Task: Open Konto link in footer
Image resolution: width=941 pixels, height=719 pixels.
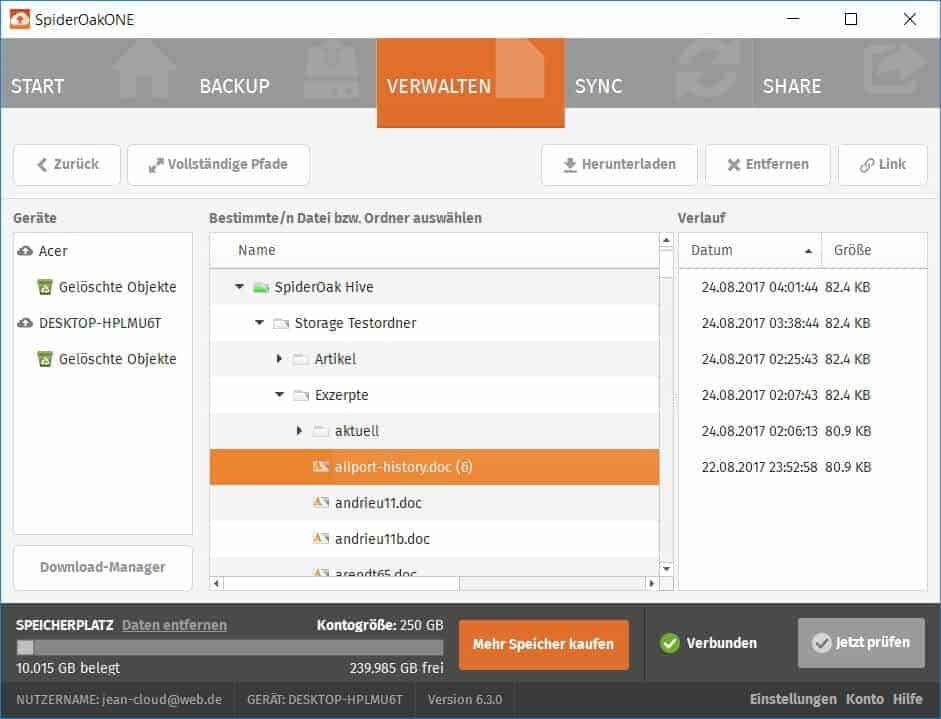Action: [864, 699]
